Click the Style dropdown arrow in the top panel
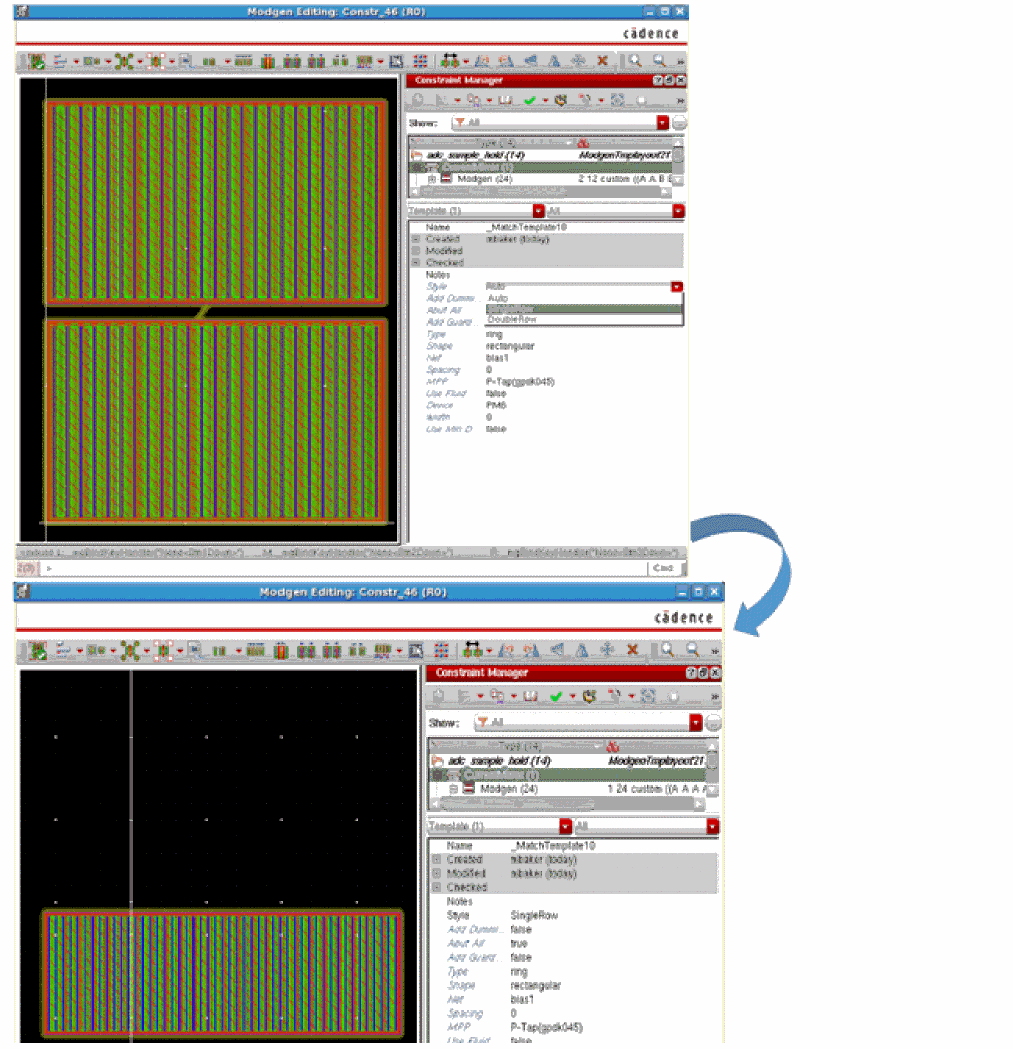 tap(677, 286)
